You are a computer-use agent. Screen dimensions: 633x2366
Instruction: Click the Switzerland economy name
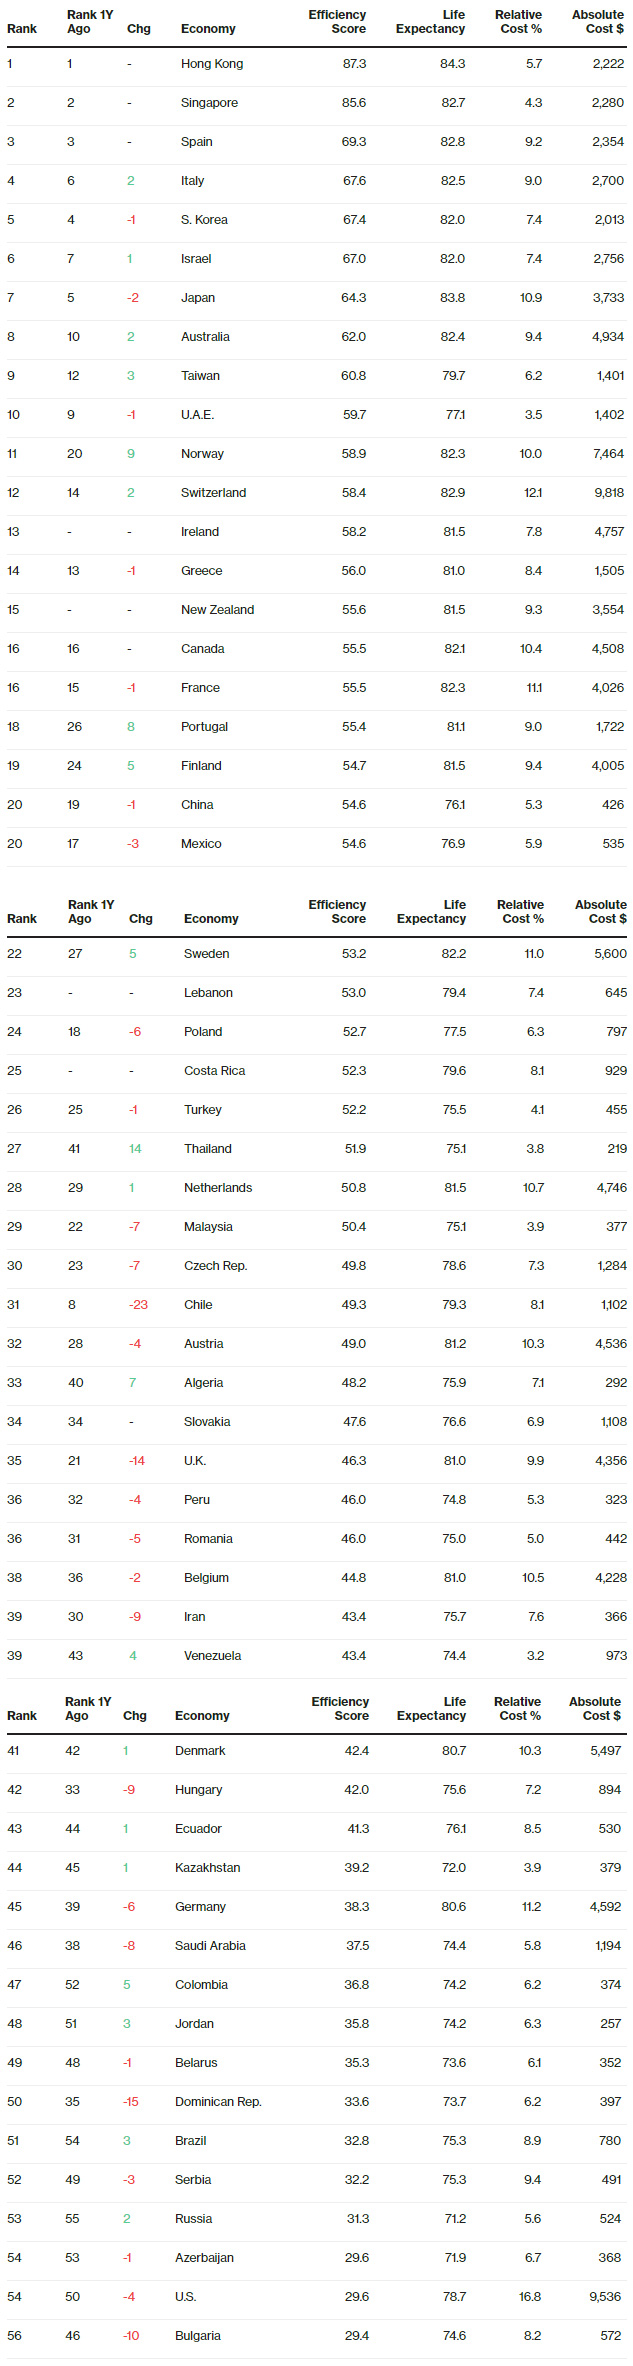(x=213, y=493)
